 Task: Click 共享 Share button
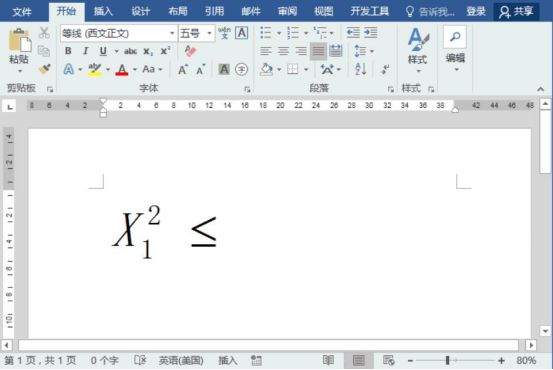(x=516, y=12)
